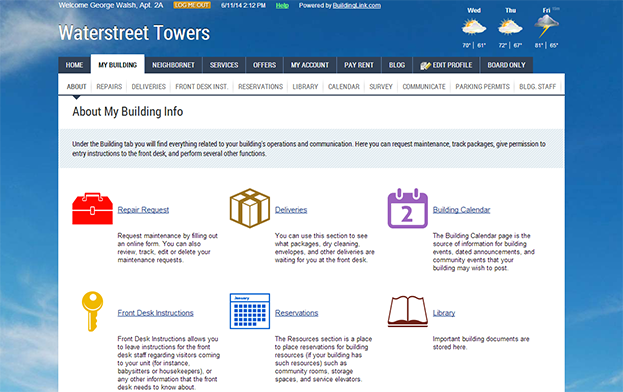Select the Communicate submenu item

click(424, 87)
